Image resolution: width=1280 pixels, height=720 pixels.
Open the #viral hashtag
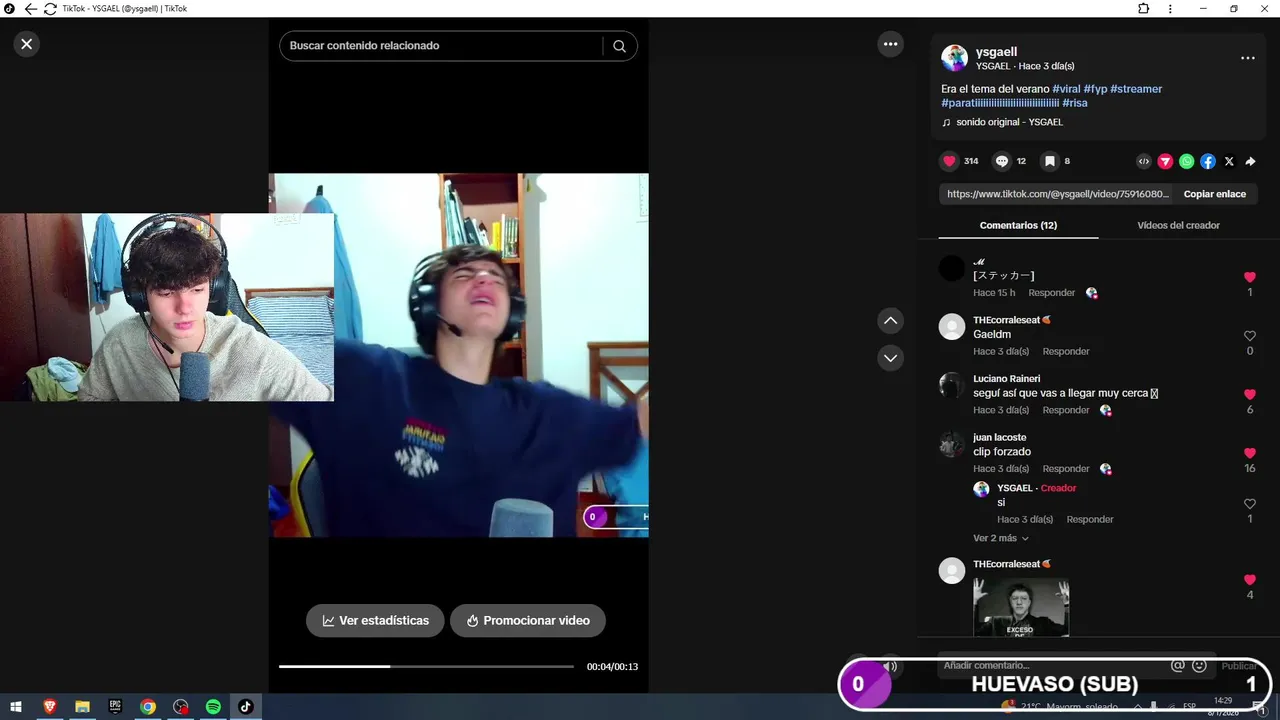1066,89
